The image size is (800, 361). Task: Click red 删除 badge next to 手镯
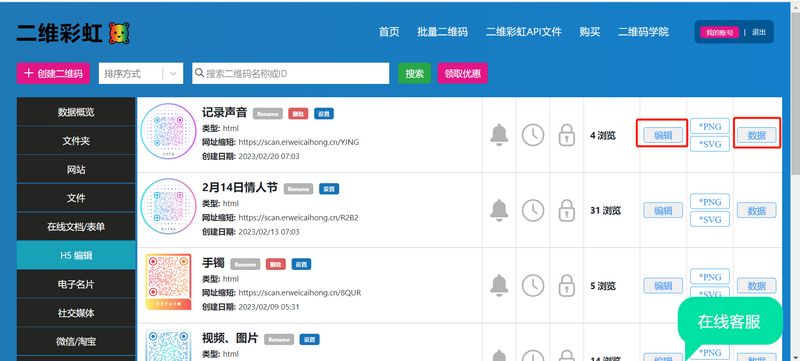276,265
